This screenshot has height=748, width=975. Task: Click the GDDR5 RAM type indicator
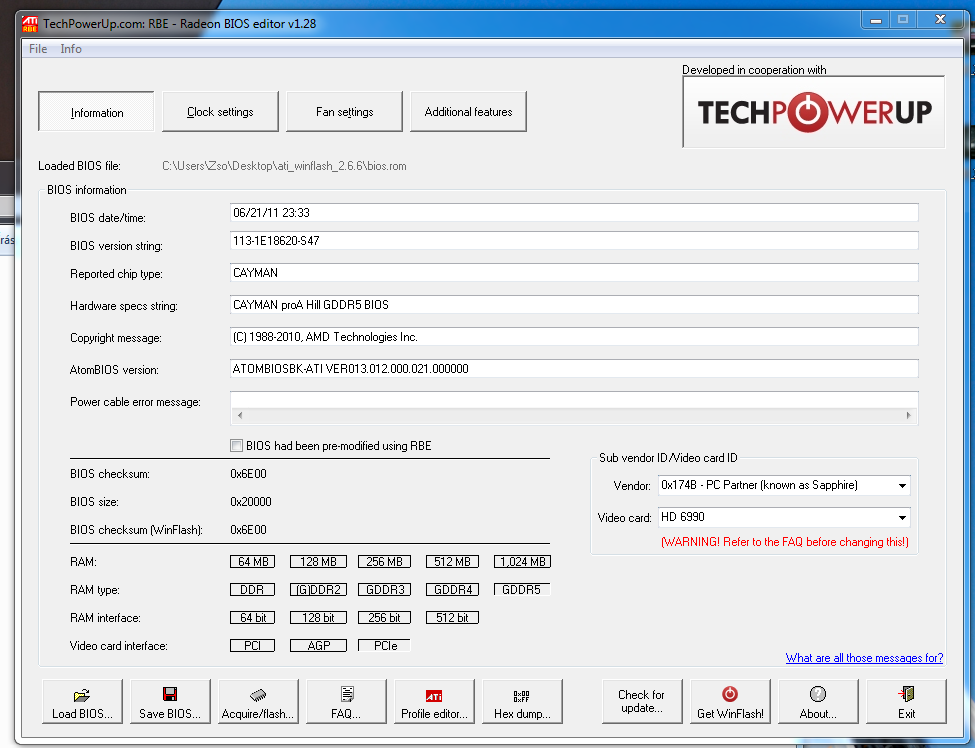coord(522,589)
